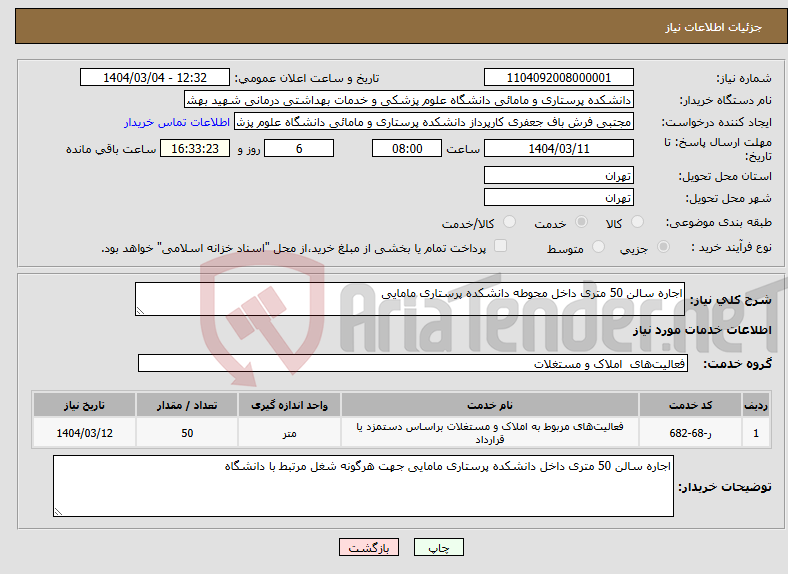Click service code cell ر-68-682
The image size is (788, 574).
pos(691,433)
